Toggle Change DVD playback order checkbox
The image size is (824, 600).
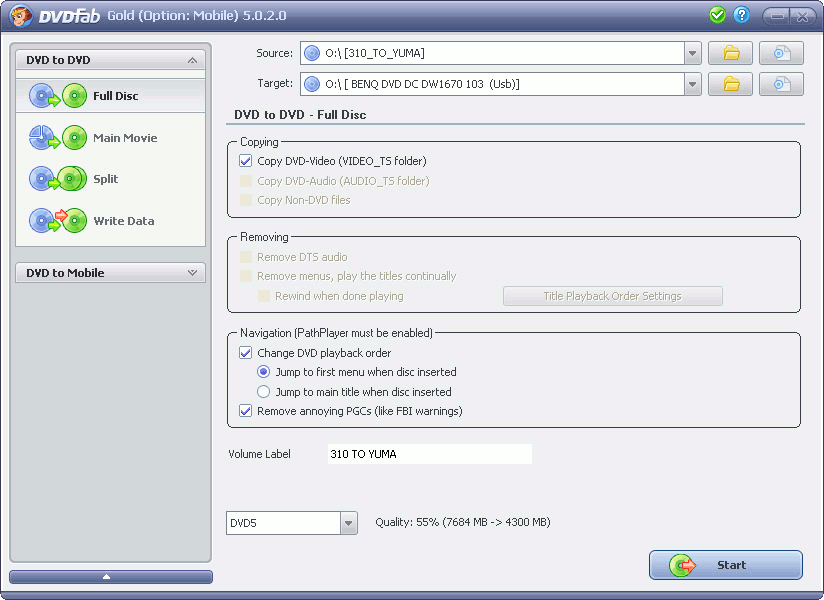(246, 353)
